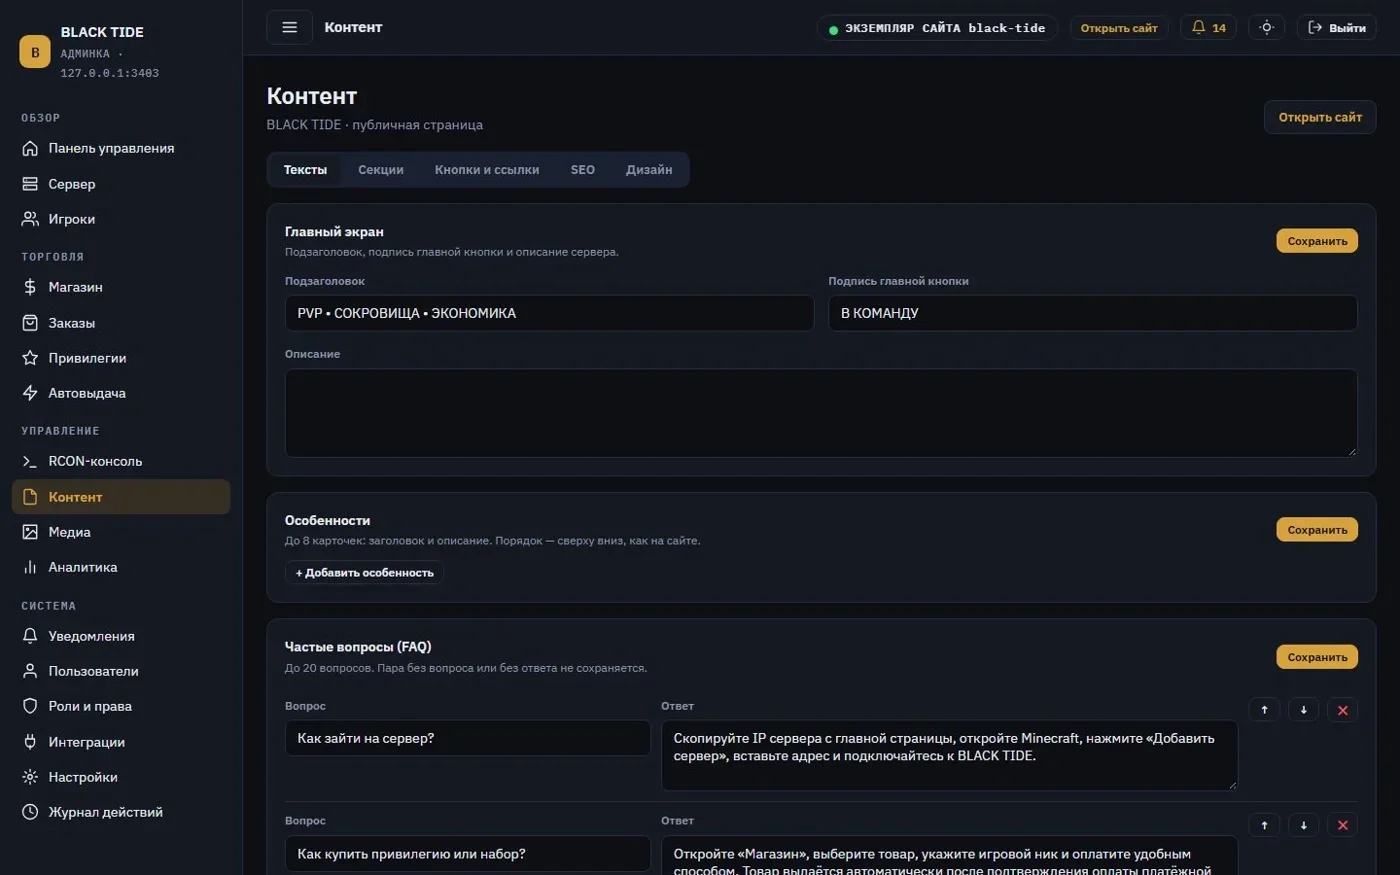Open Магазин in sidebar

(x=121, y=287)
